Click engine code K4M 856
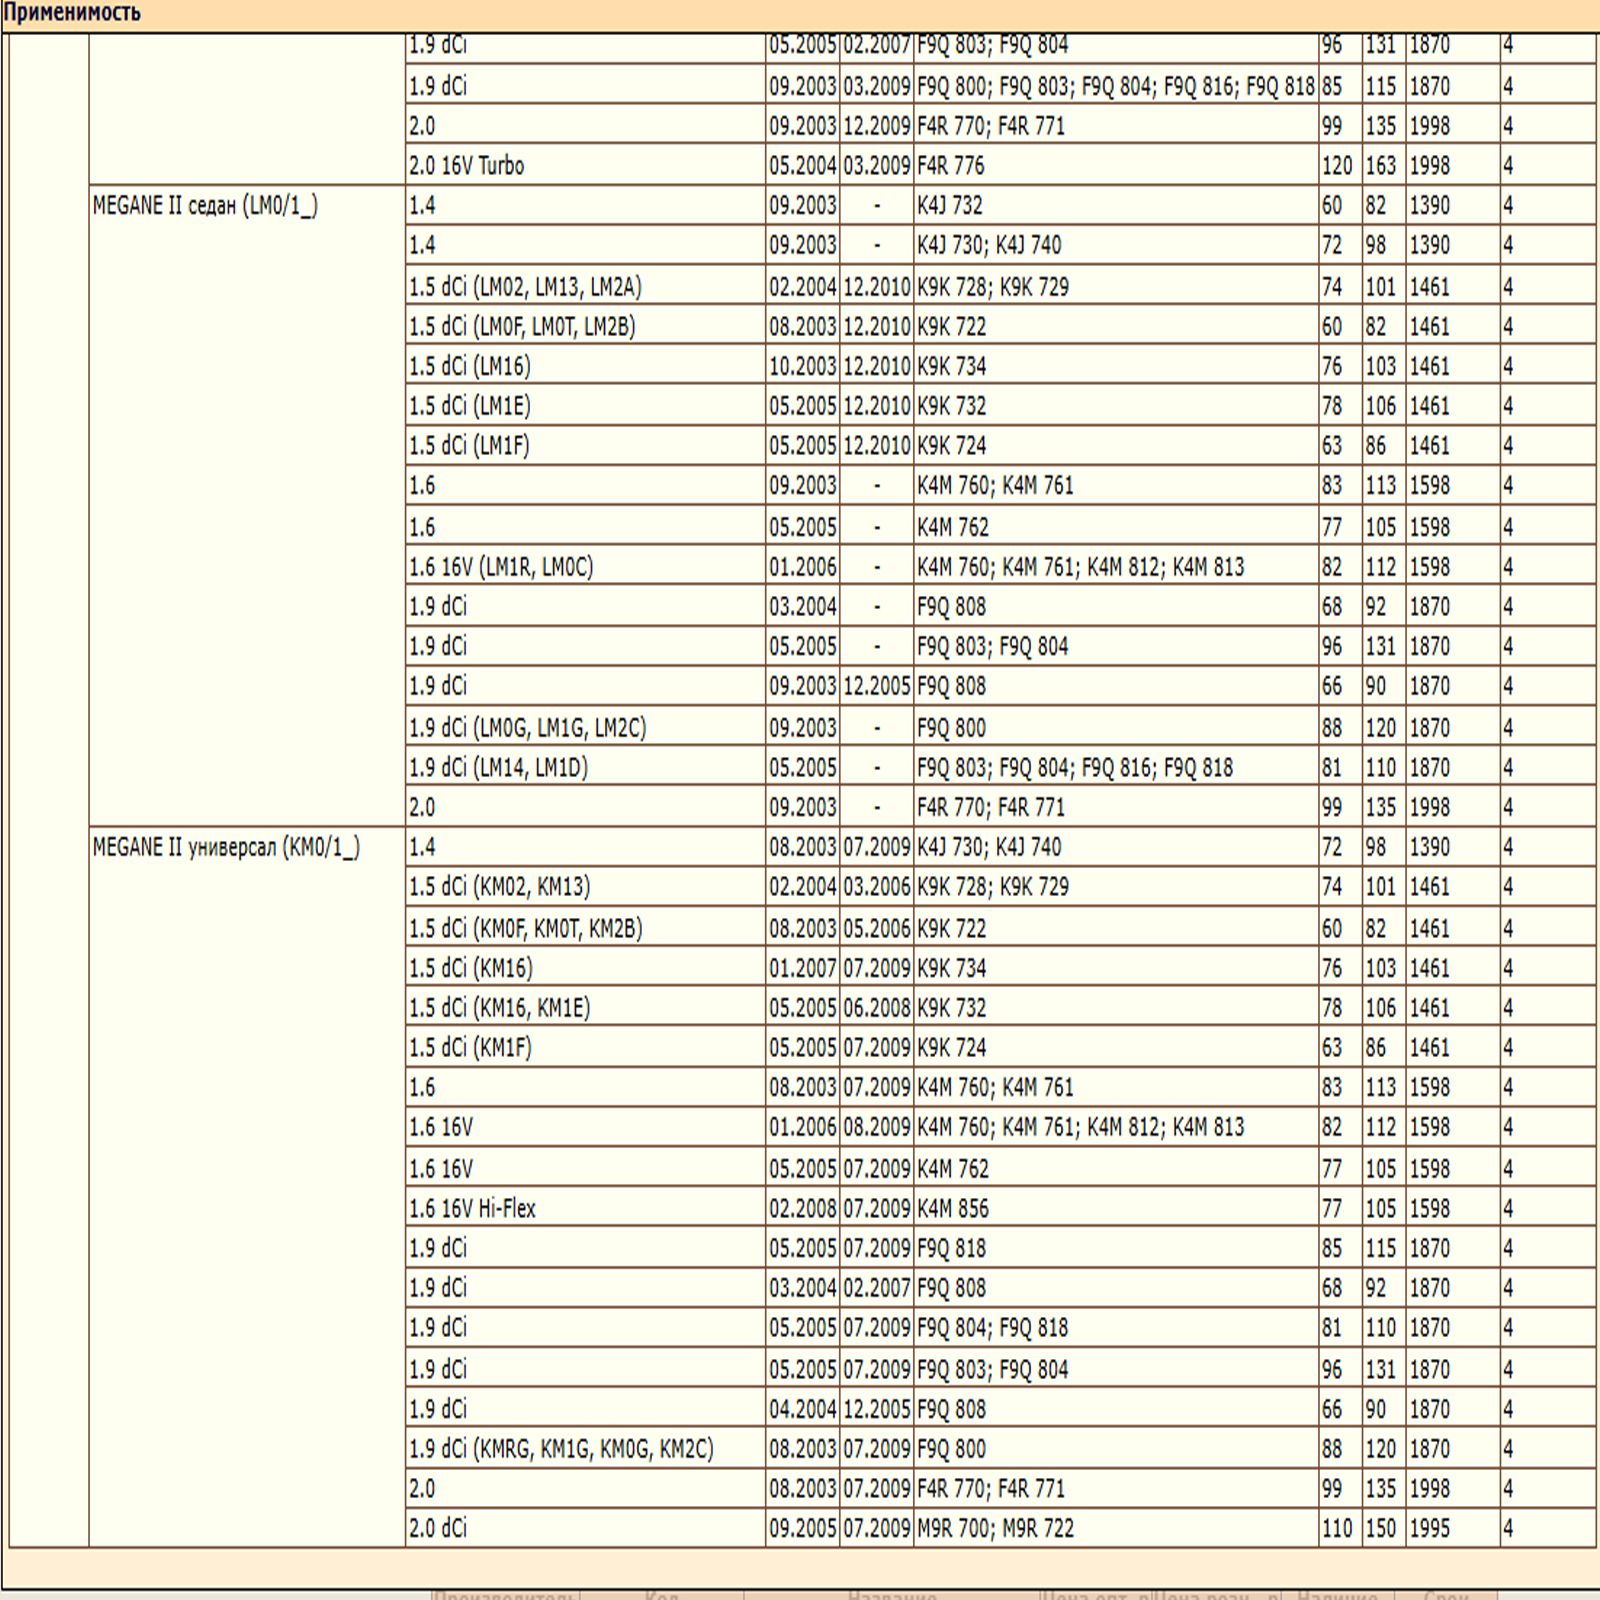 (953, 1208)
